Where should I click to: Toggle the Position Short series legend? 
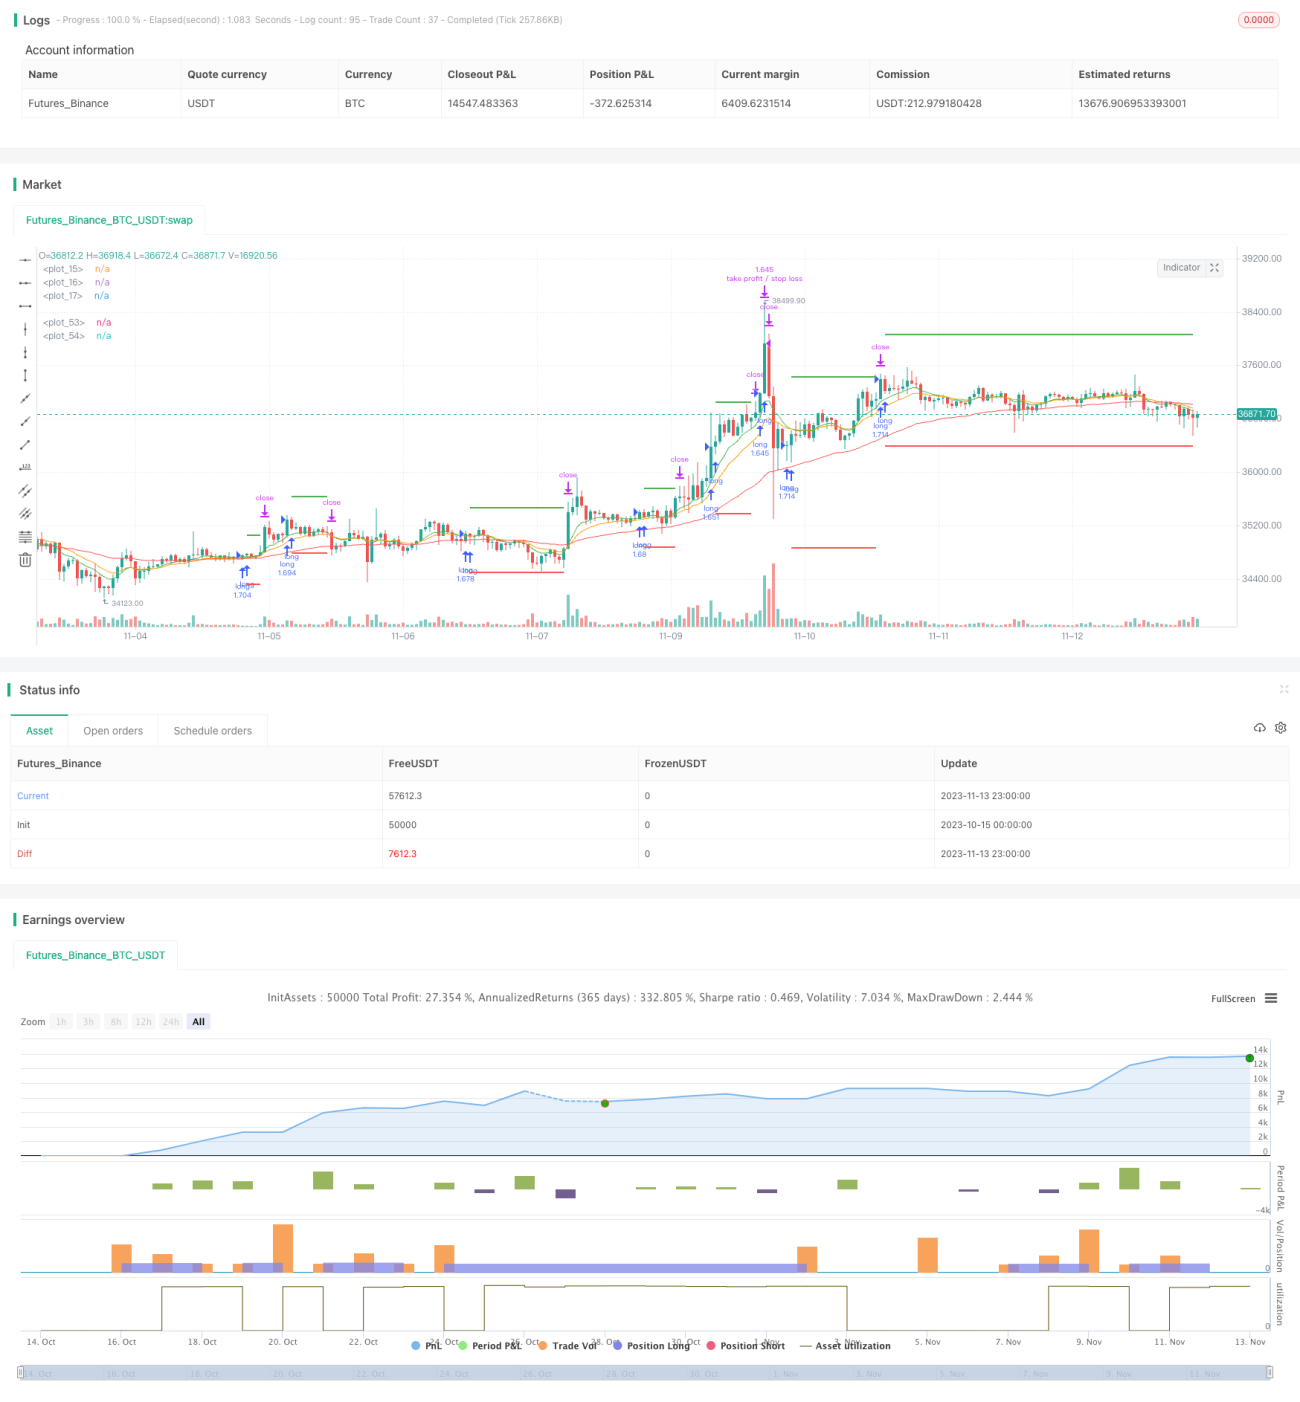[745, 1345]
